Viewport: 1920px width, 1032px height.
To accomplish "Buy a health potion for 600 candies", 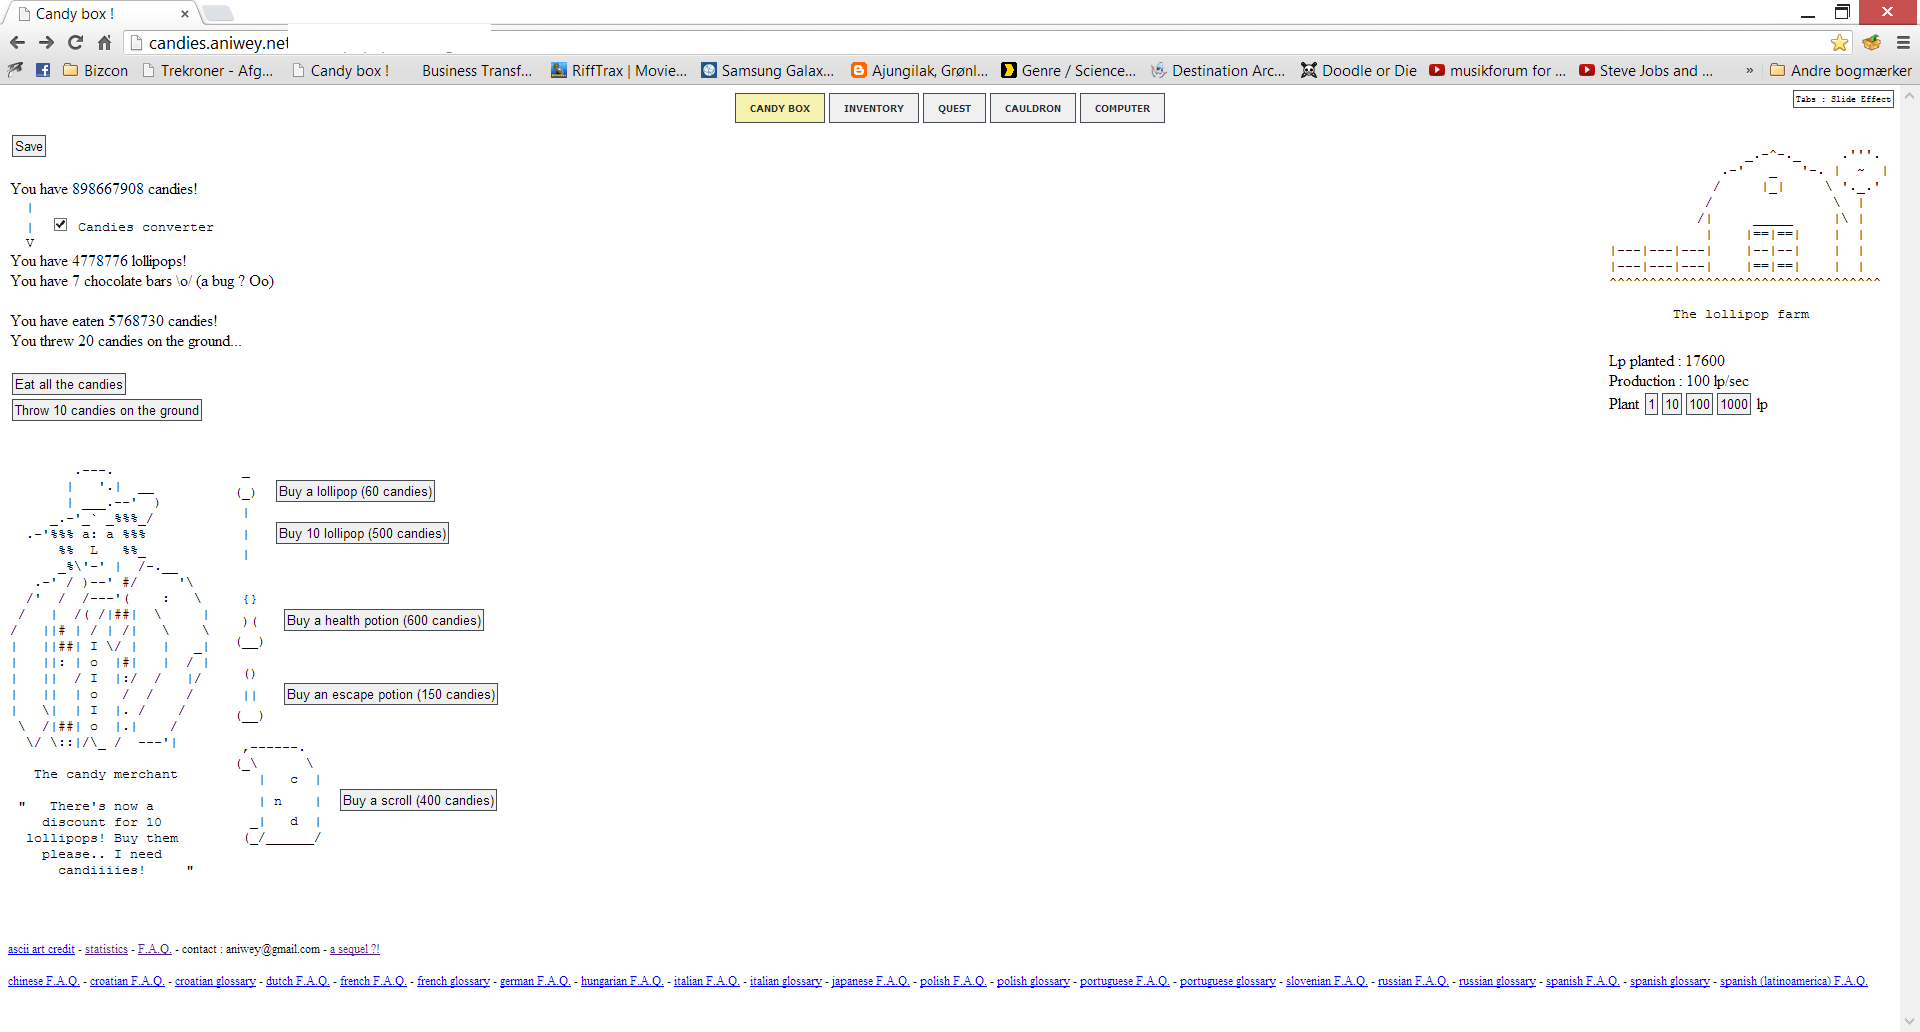I will [x=383, y=620].
